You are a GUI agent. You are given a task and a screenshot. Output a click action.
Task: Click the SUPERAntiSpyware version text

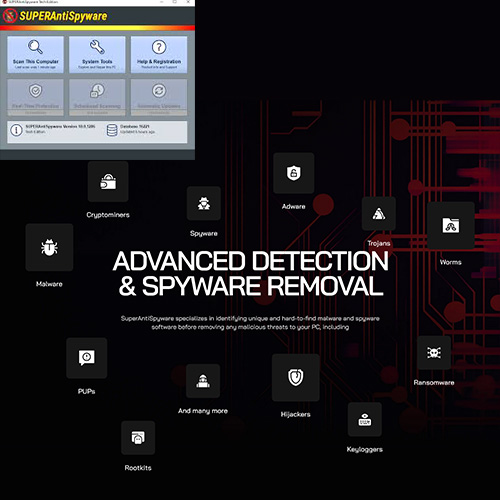[60, 126]
